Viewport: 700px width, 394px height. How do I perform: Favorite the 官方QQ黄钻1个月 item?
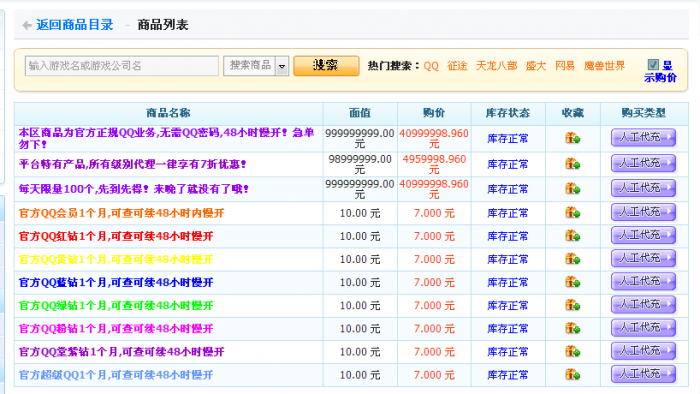coord(573,259)
